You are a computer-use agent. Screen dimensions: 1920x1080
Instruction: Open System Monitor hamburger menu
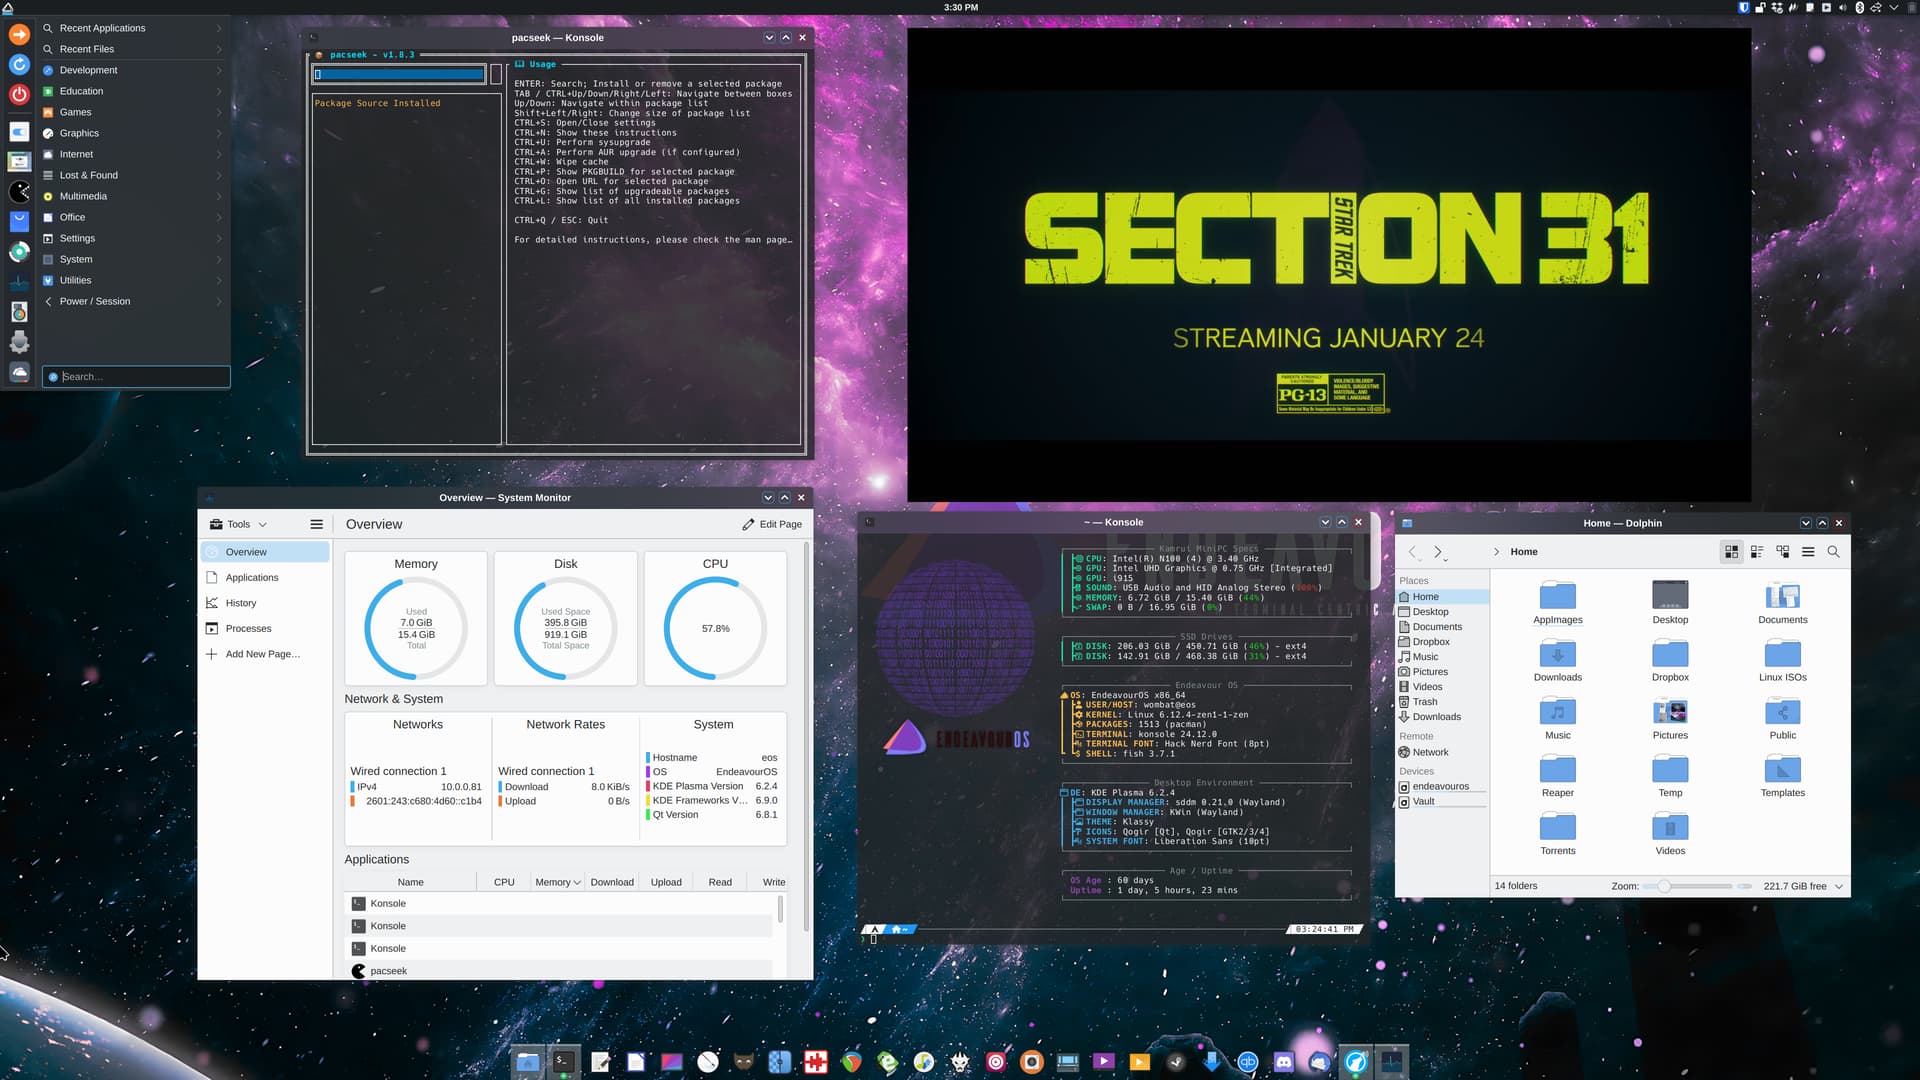tap(316, 524)
